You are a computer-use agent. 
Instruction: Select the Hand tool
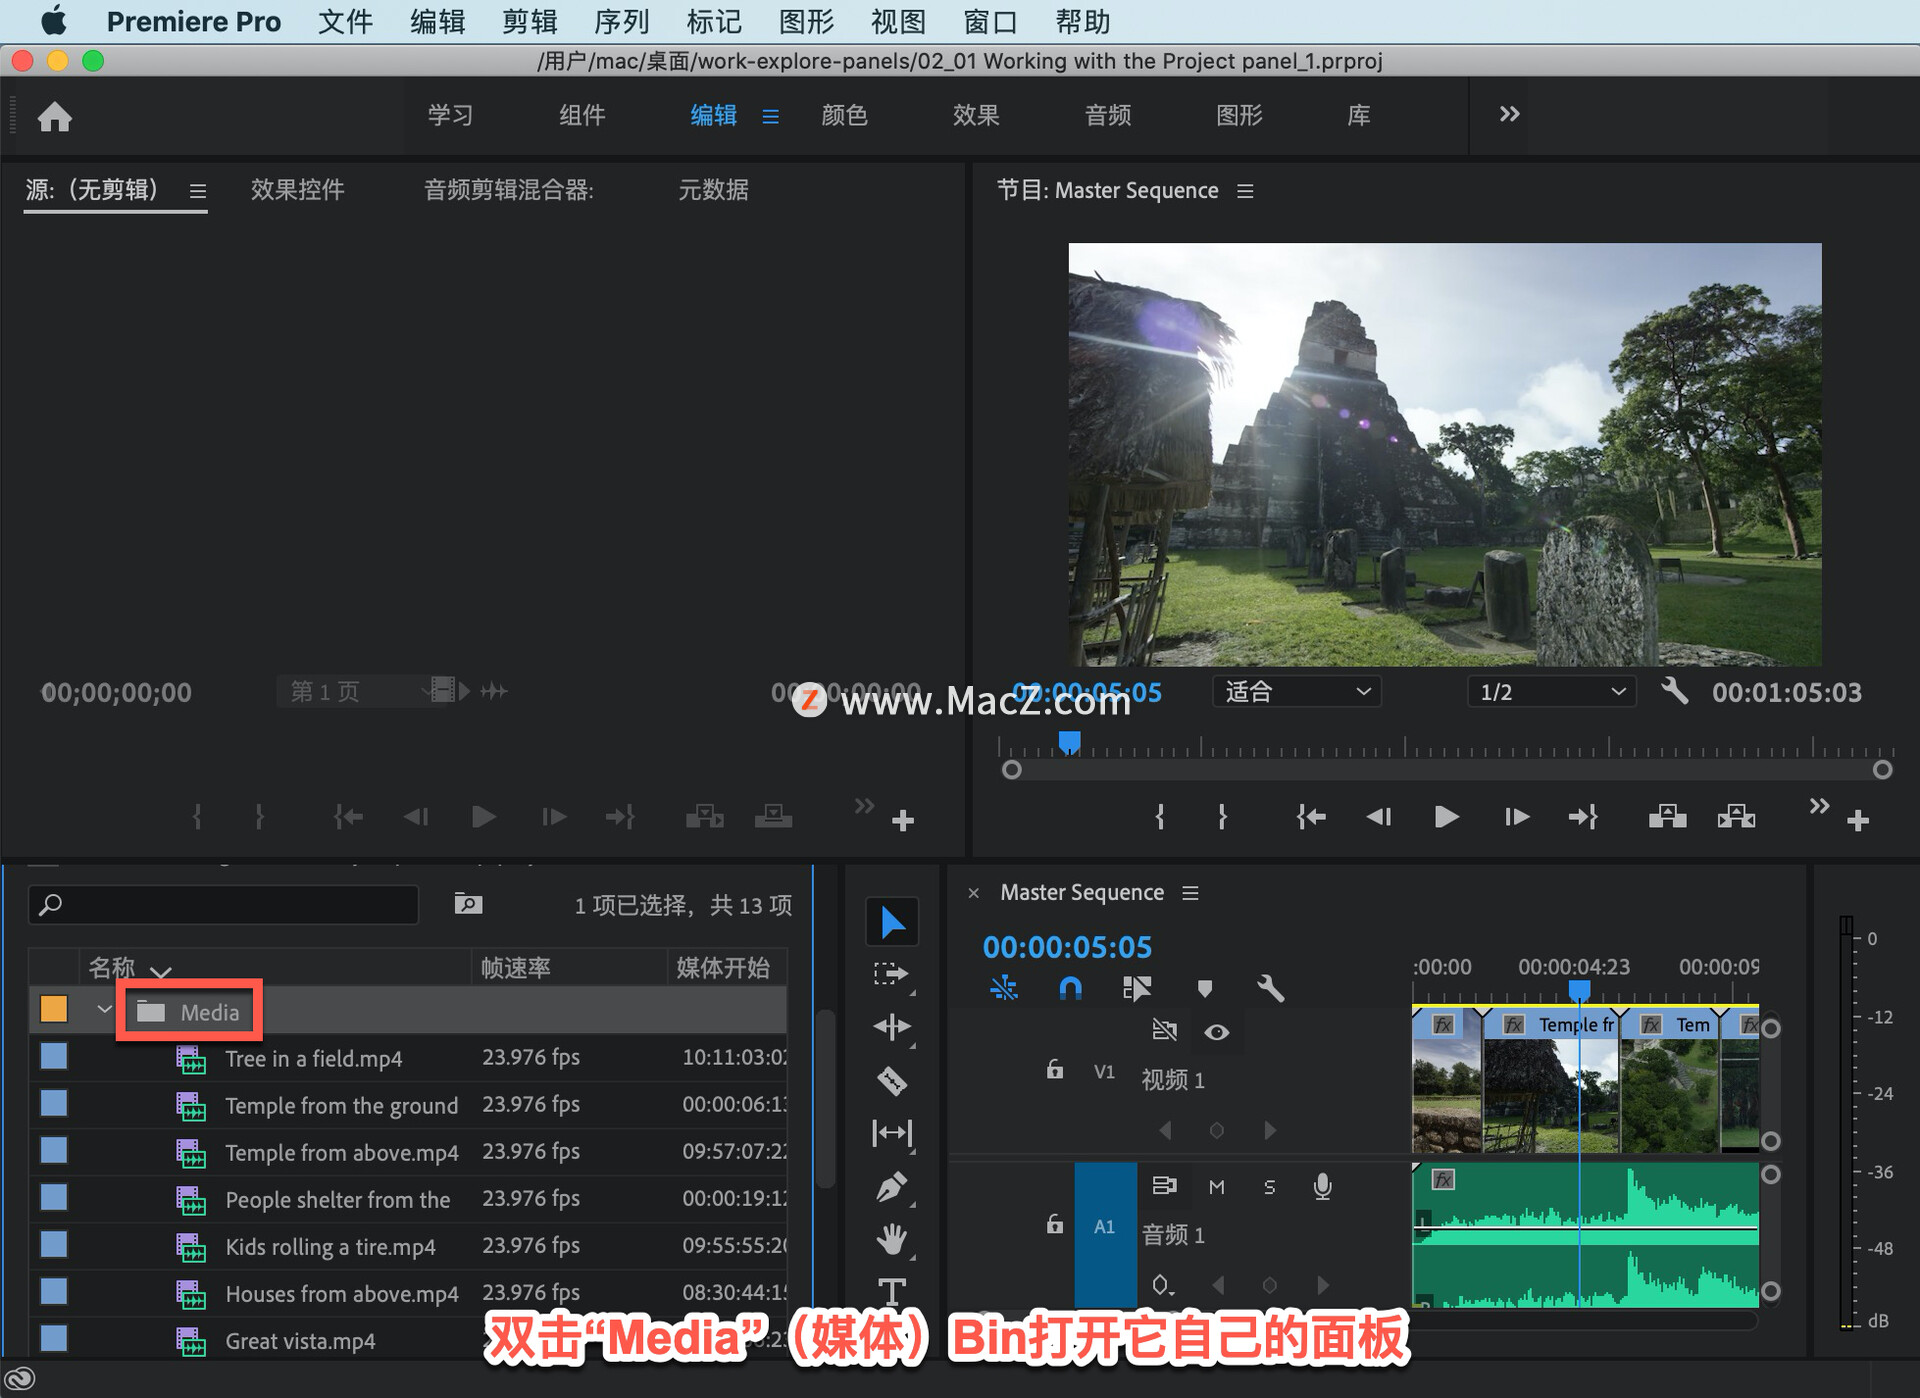891,1240
